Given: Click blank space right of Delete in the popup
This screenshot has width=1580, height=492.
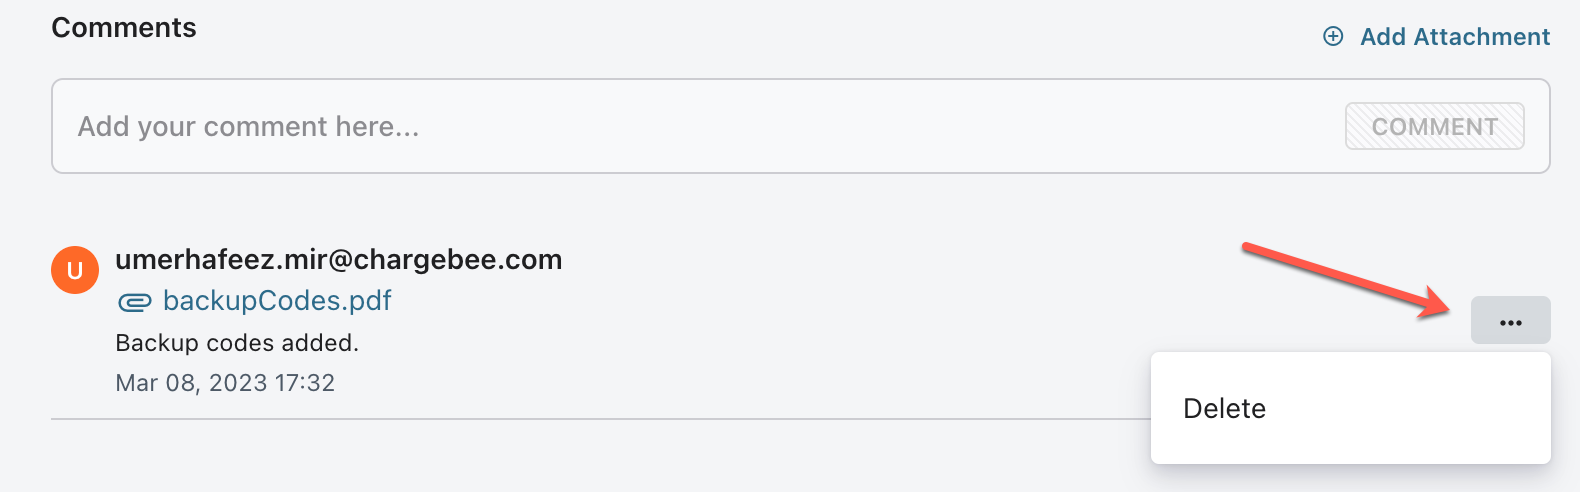Looking at the screenshot, I should (x=1420, y=408).
